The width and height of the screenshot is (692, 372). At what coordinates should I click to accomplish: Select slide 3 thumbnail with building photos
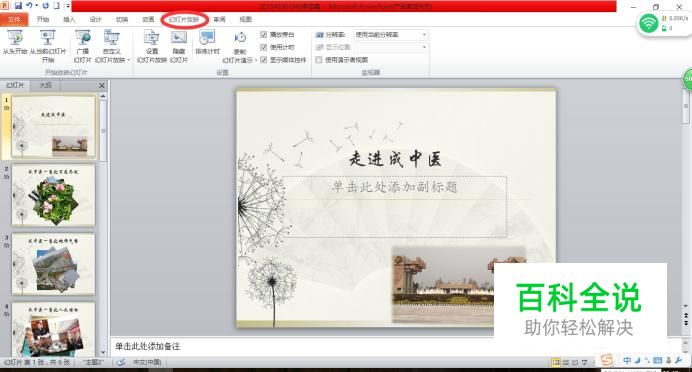[53, 264]
